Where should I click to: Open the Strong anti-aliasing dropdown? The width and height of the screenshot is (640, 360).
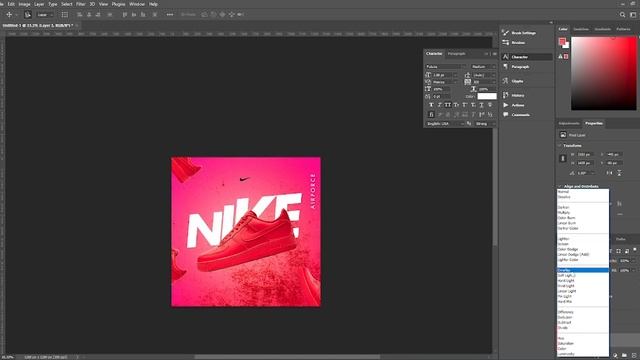pos(486,124)
